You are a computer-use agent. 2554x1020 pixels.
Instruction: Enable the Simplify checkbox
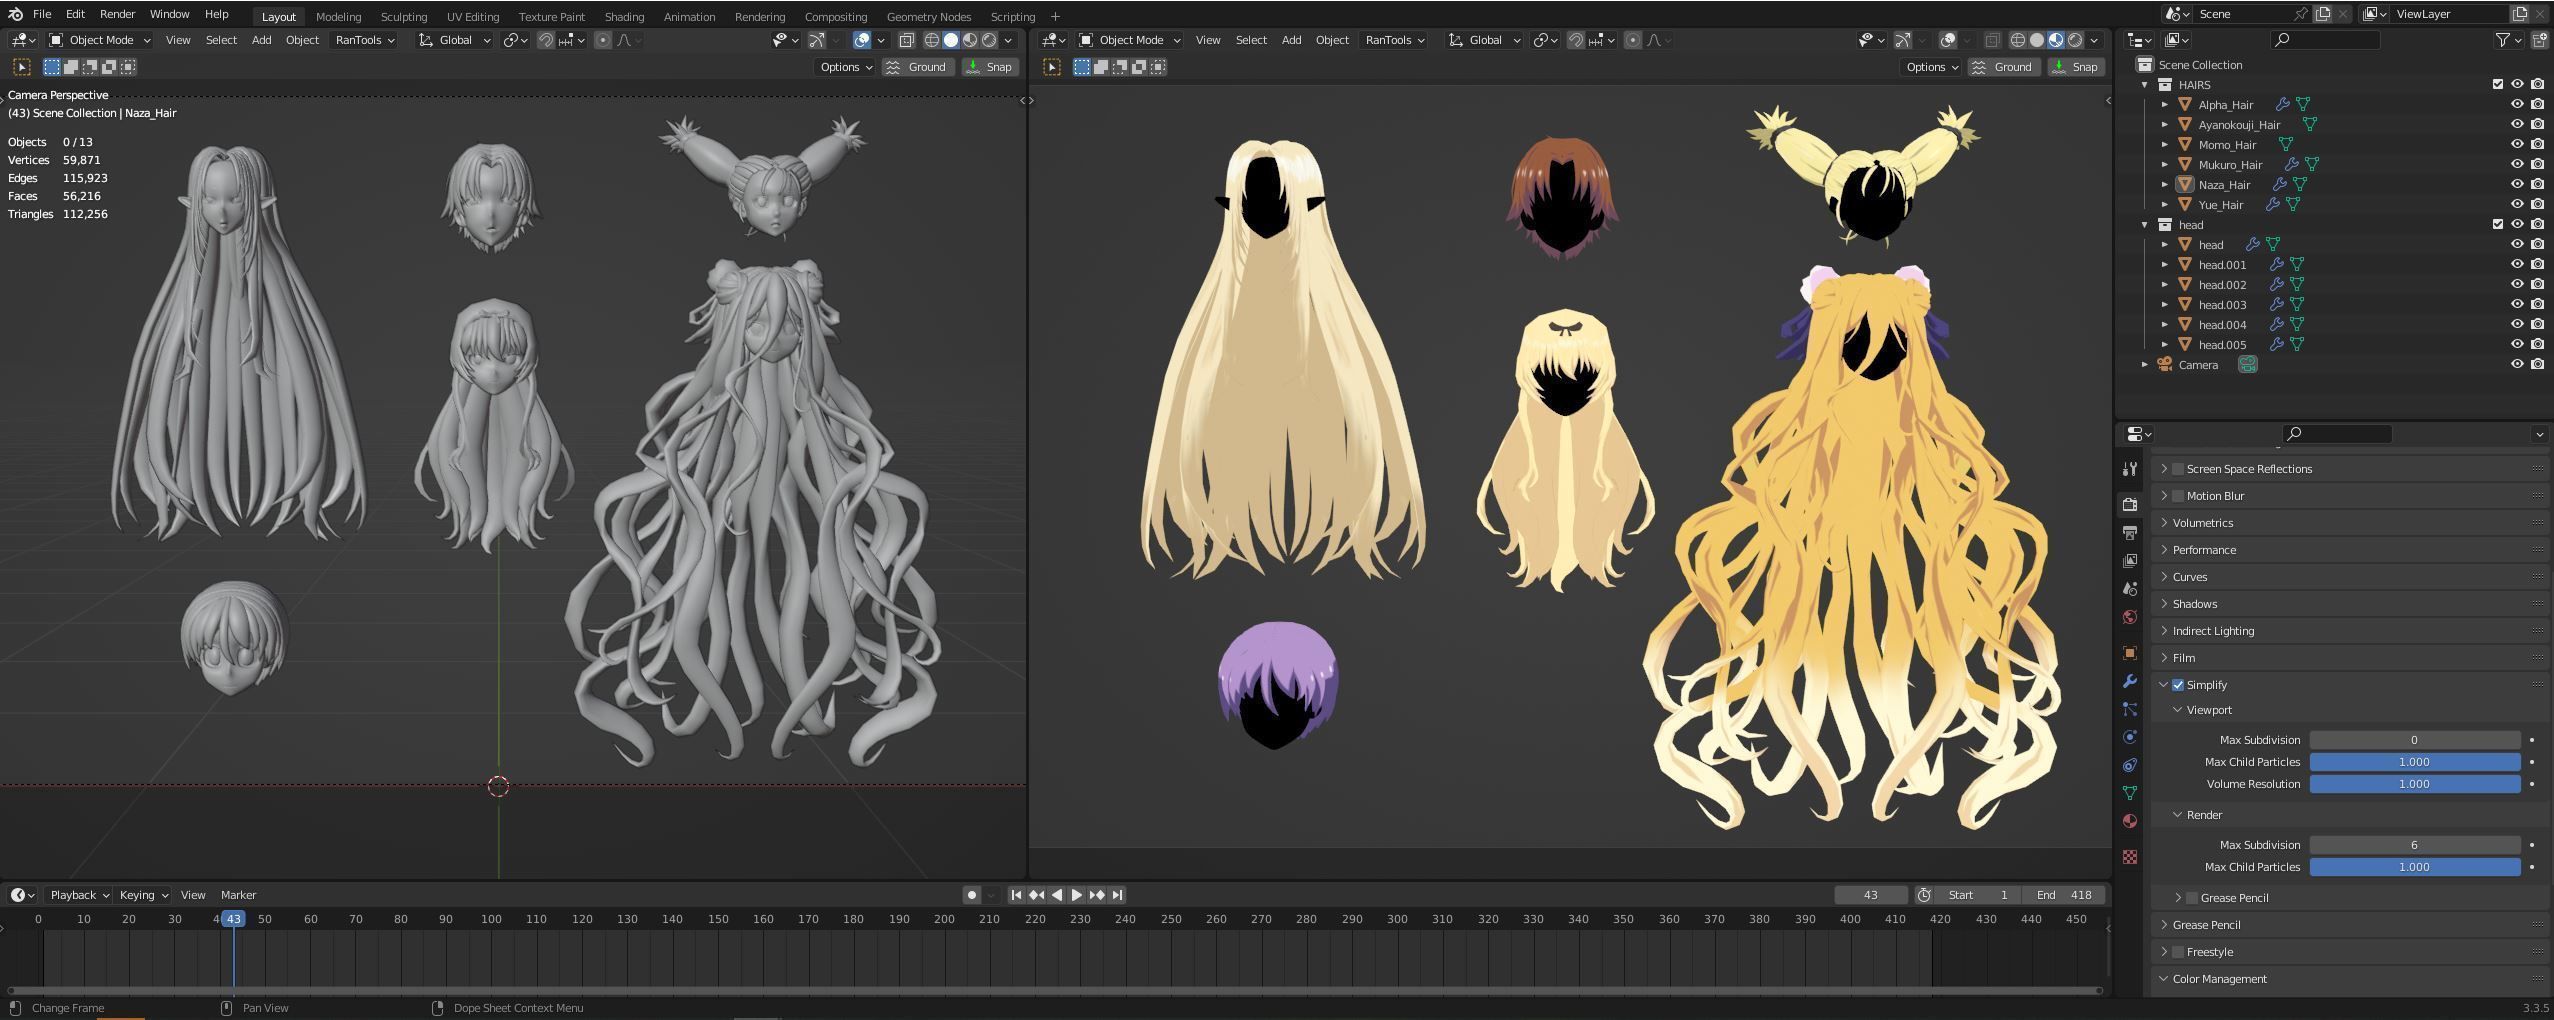pyautogui.click(x=2178, y=685)
